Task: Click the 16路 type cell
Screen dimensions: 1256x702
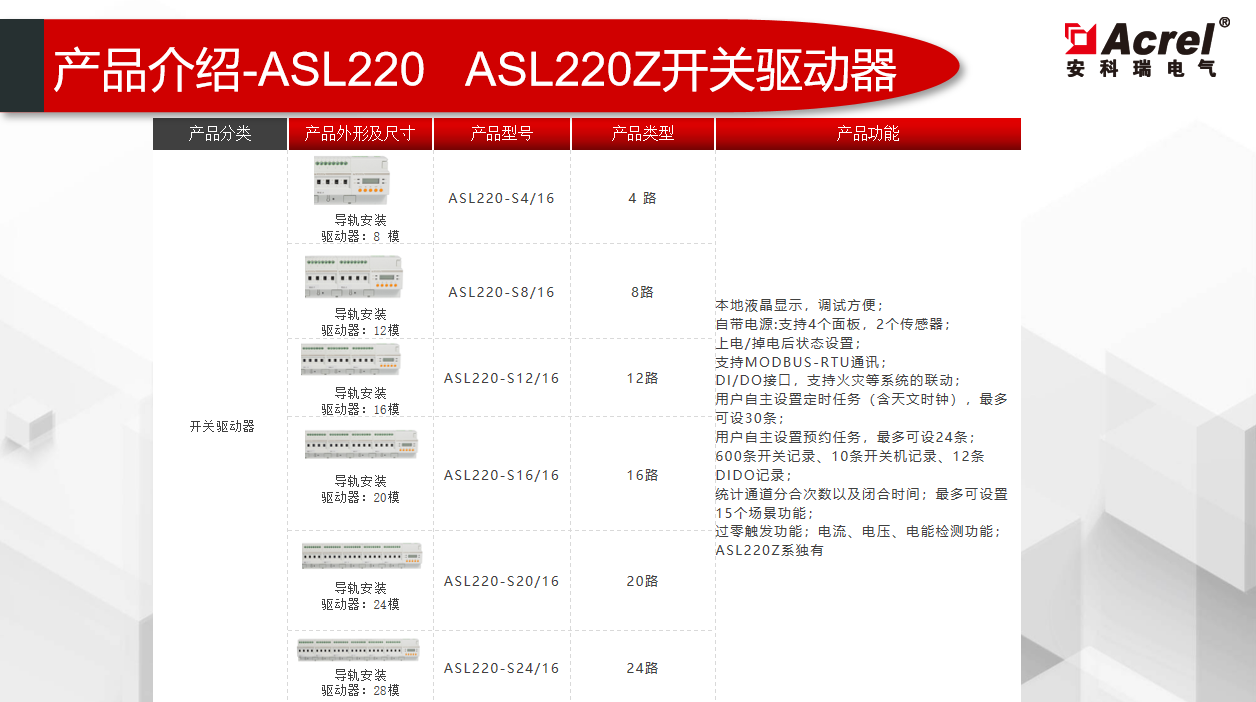Action: click(642, 475)
